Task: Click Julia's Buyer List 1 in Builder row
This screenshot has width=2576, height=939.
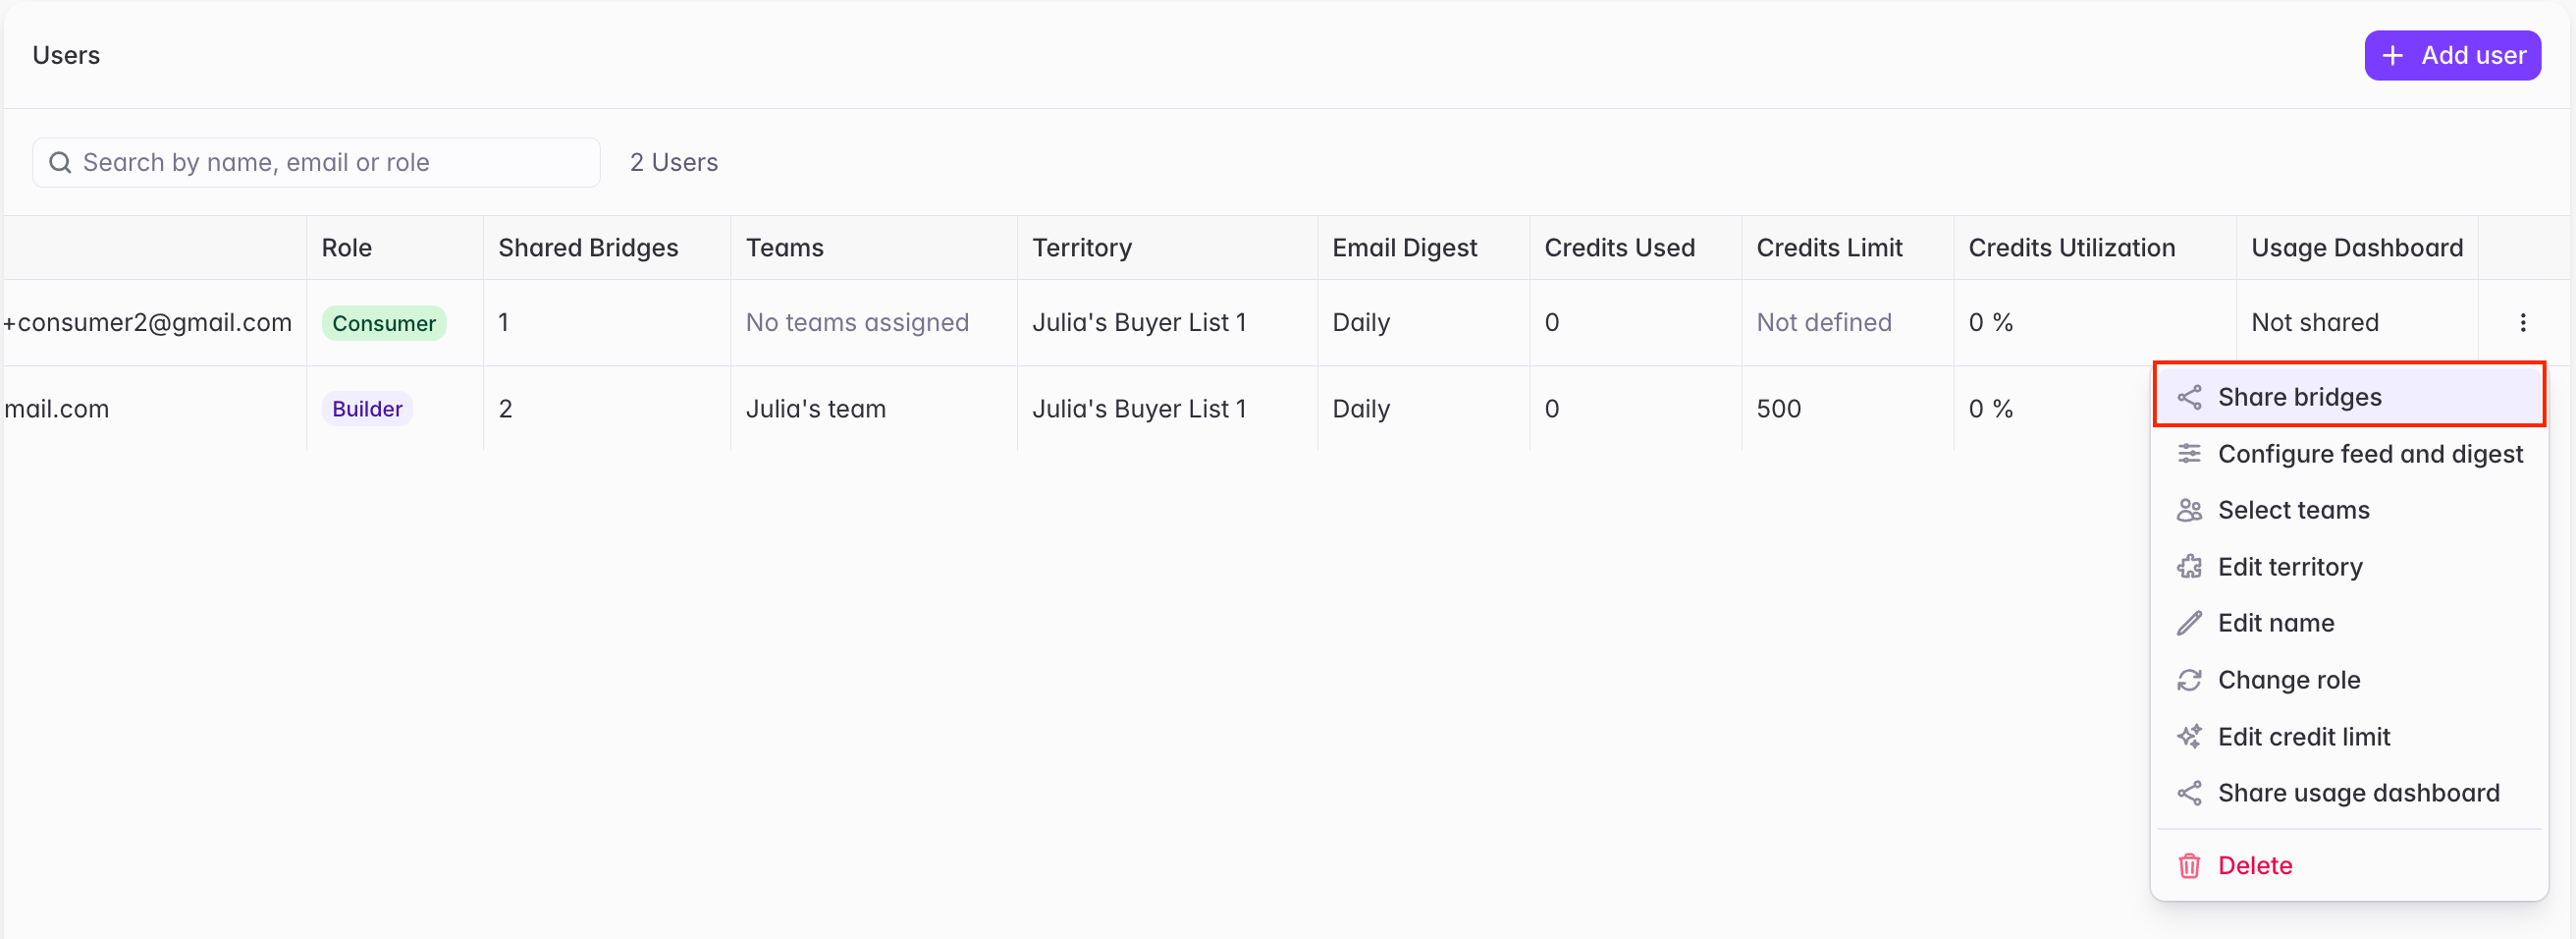Action: click(x=1138, y=409)
